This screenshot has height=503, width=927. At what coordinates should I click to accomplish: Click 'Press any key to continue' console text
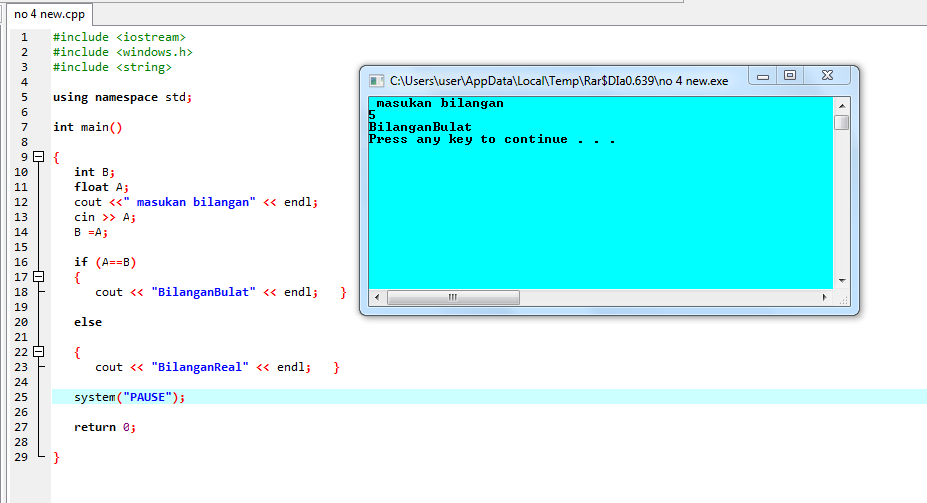[491, 139]
